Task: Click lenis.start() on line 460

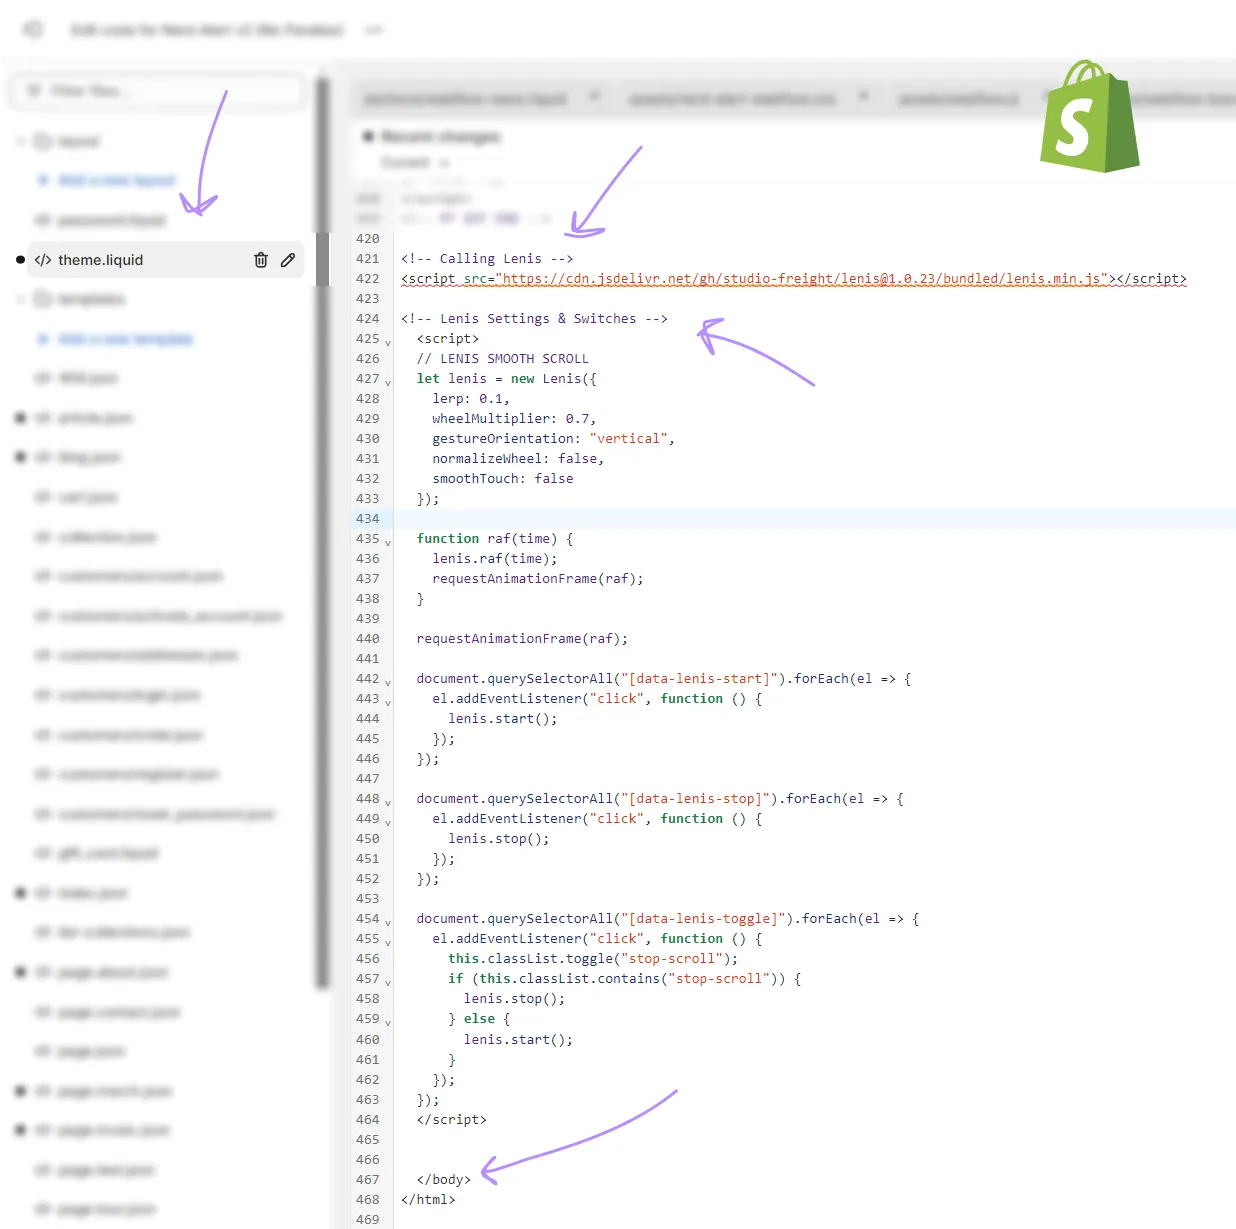Action: [518, 1040]
